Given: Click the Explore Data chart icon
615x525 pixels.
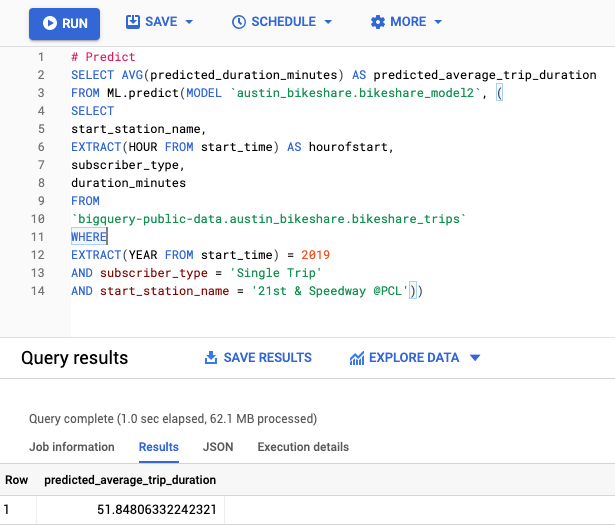Looking at the screenshot, I should pos(357,358).
